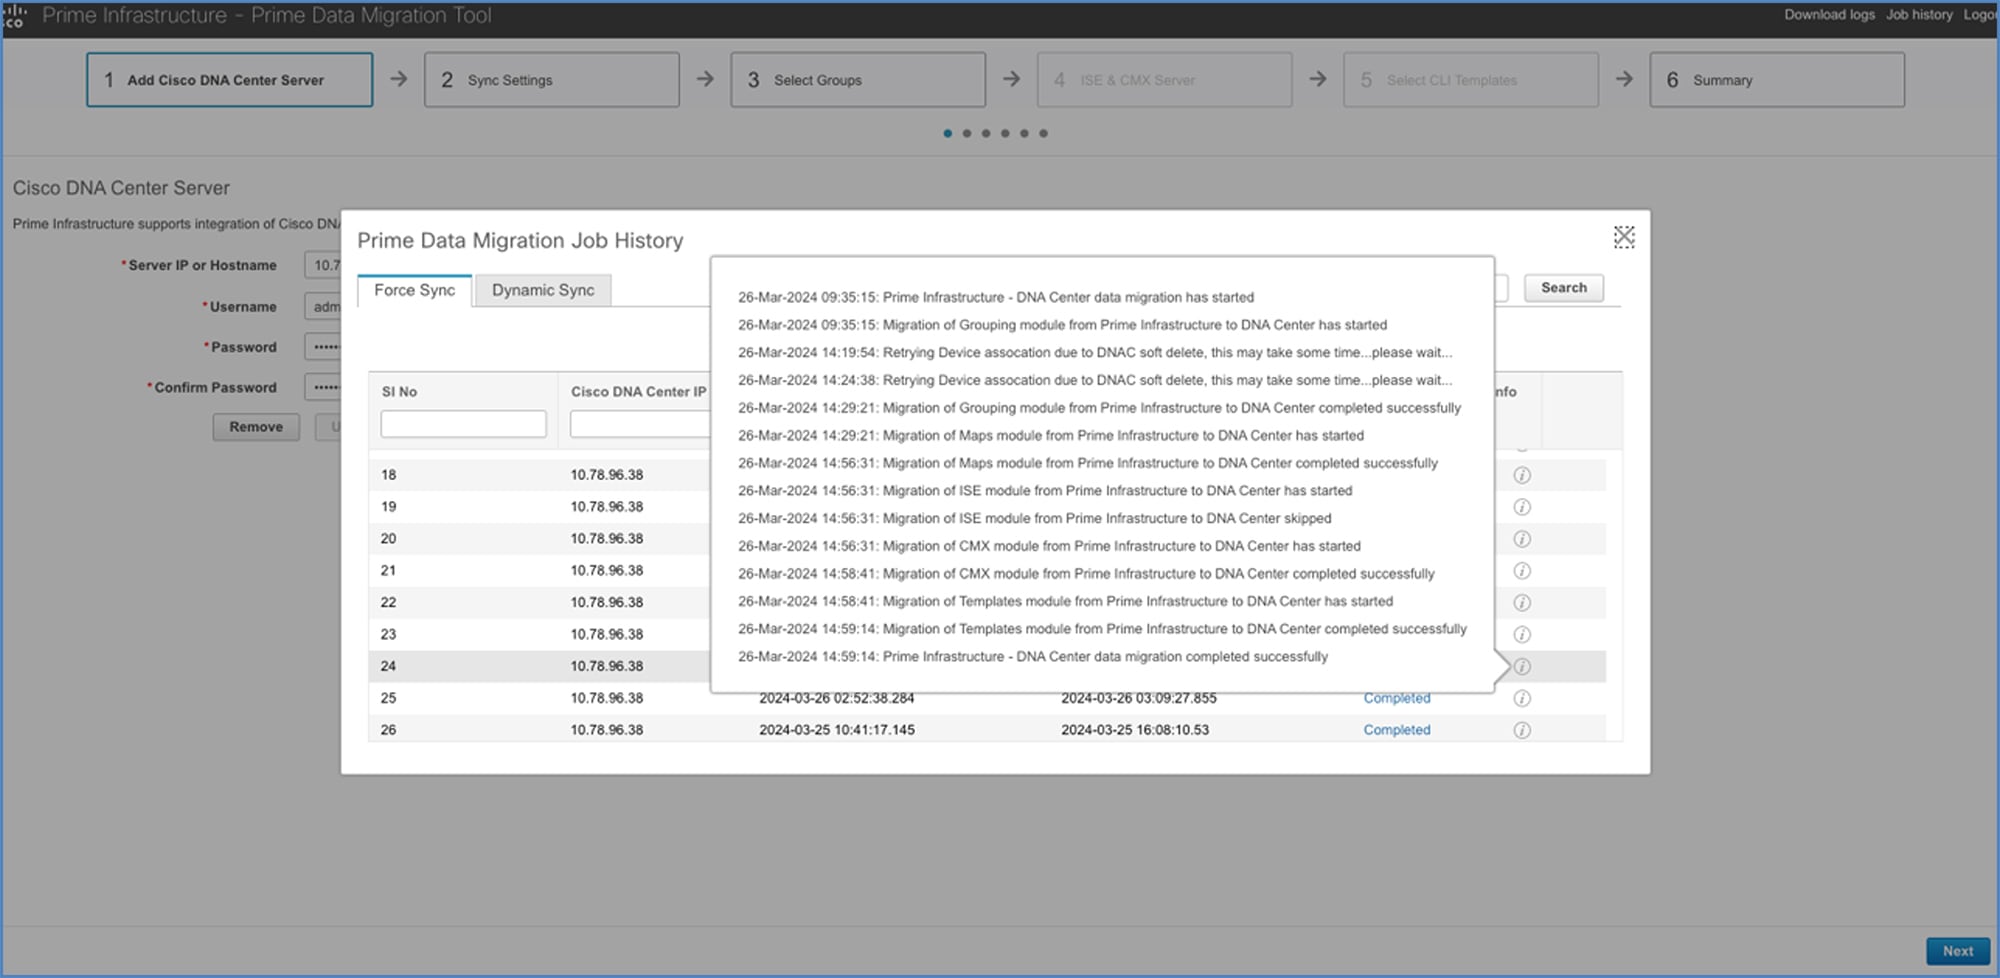Viewport: 2000px width, 978px height.
Task: Open info icon for job row 22
Action: click(1522, 603)
